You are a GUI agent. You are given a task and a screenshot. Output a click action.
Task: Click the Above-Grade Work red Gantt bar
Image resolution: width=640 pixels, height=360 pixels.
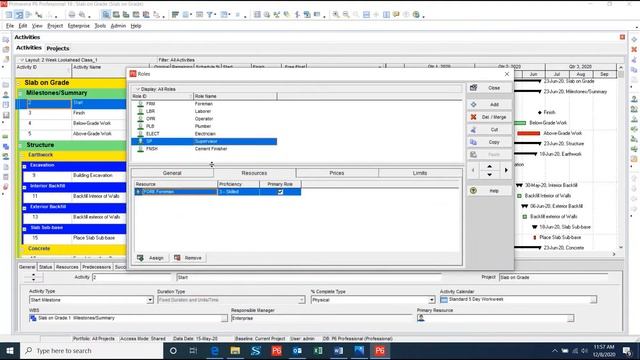click(x=528, y=133)
